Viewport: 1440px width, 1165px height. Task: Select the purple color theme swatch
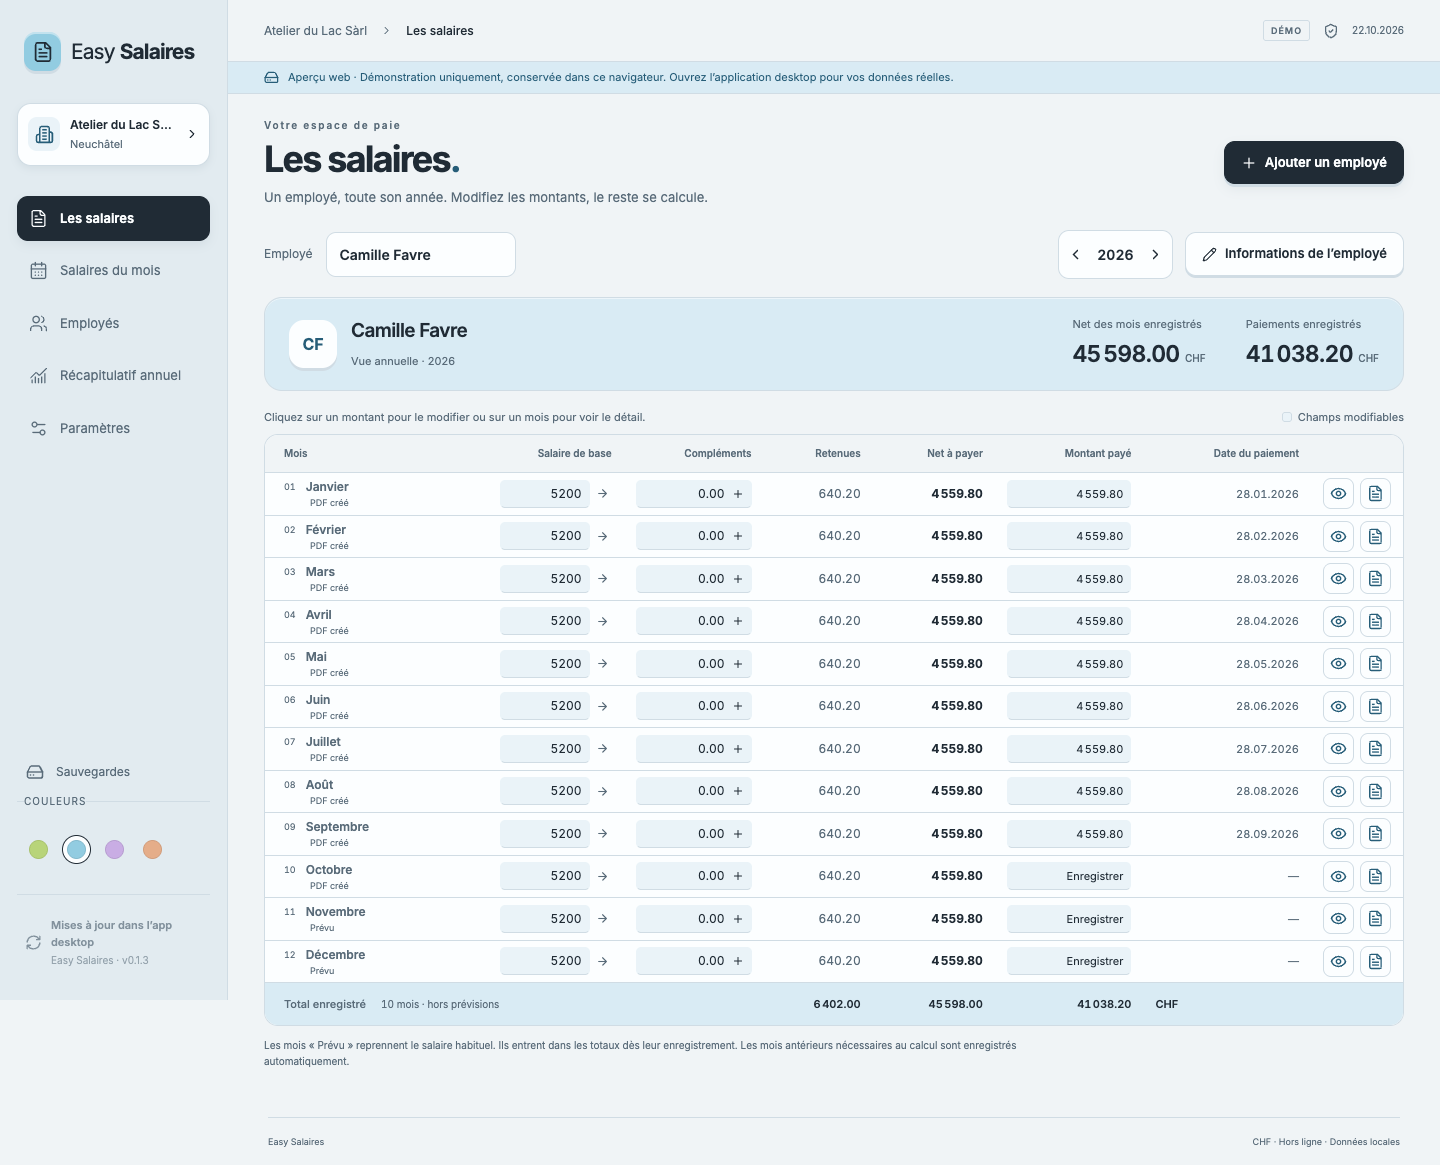pyautogui.click(x=114, y=849)
